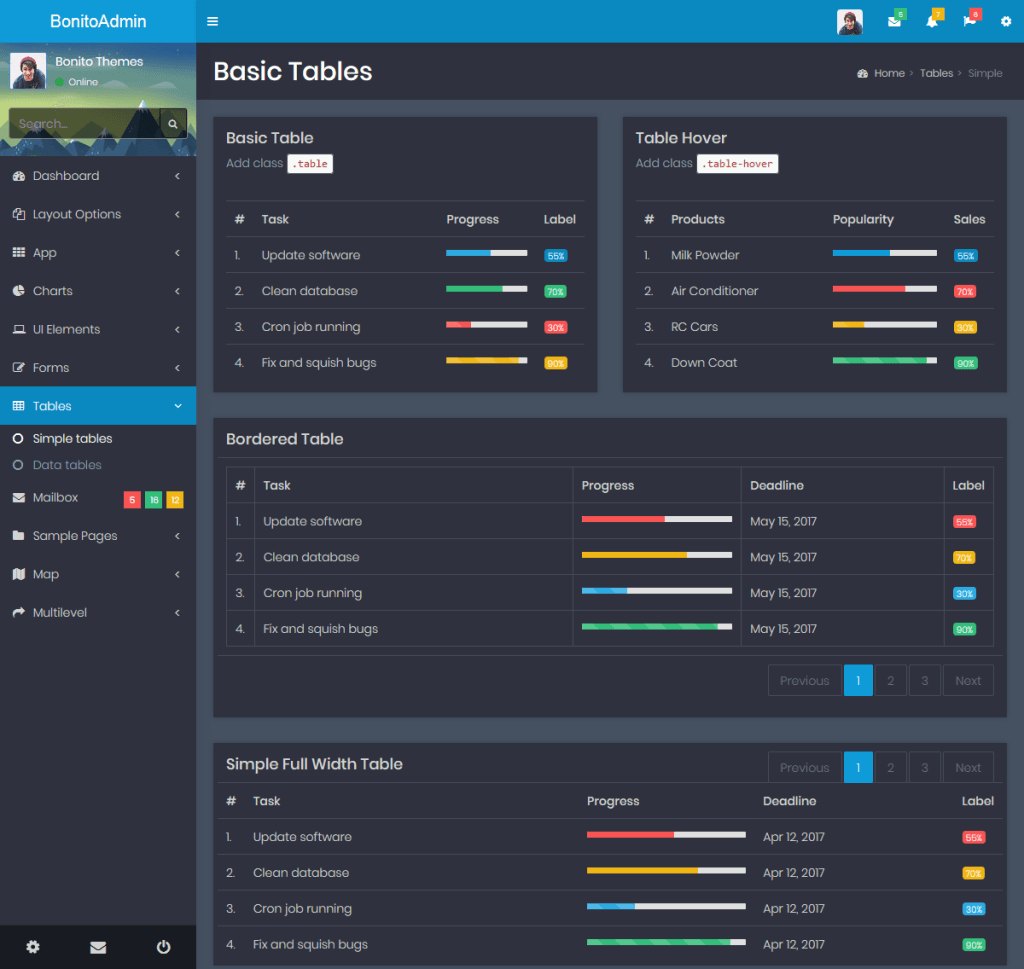The width and height of the screenshot is (1024, 969).
Task: Click Air Conditioner popularity bar
Action: click(884, 289)
